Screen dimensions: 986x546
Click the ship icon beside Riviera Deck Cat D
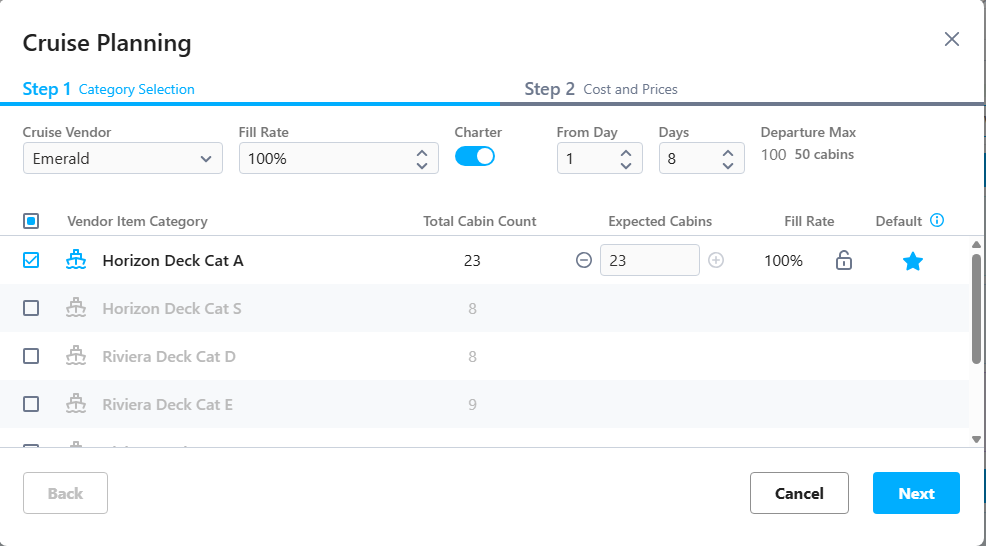(76, 355)
